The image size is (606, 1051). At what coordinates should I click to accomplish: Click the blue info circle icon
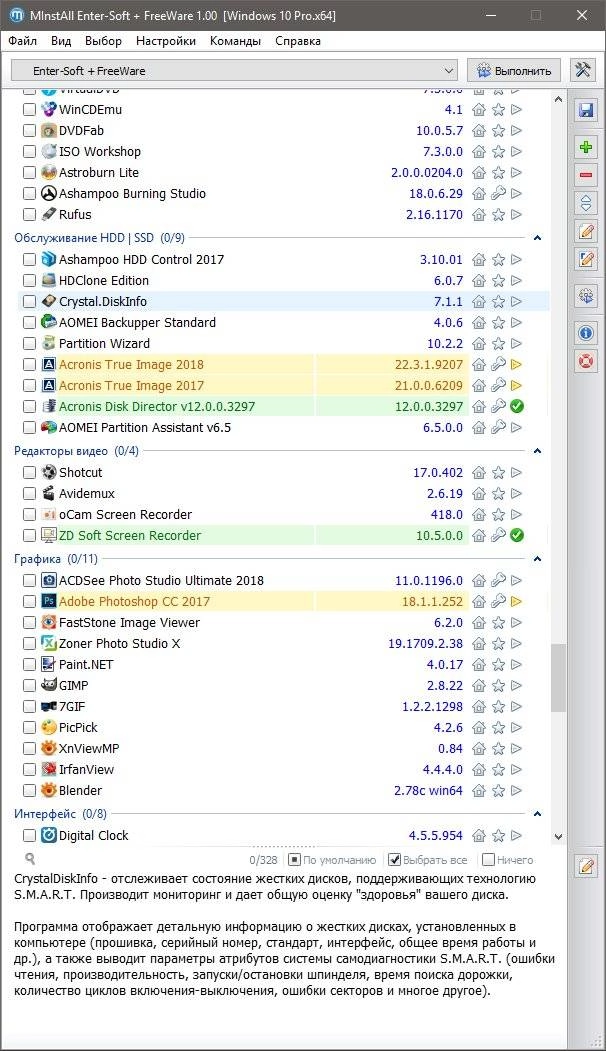pyautogui.click(x=586, y=332)
